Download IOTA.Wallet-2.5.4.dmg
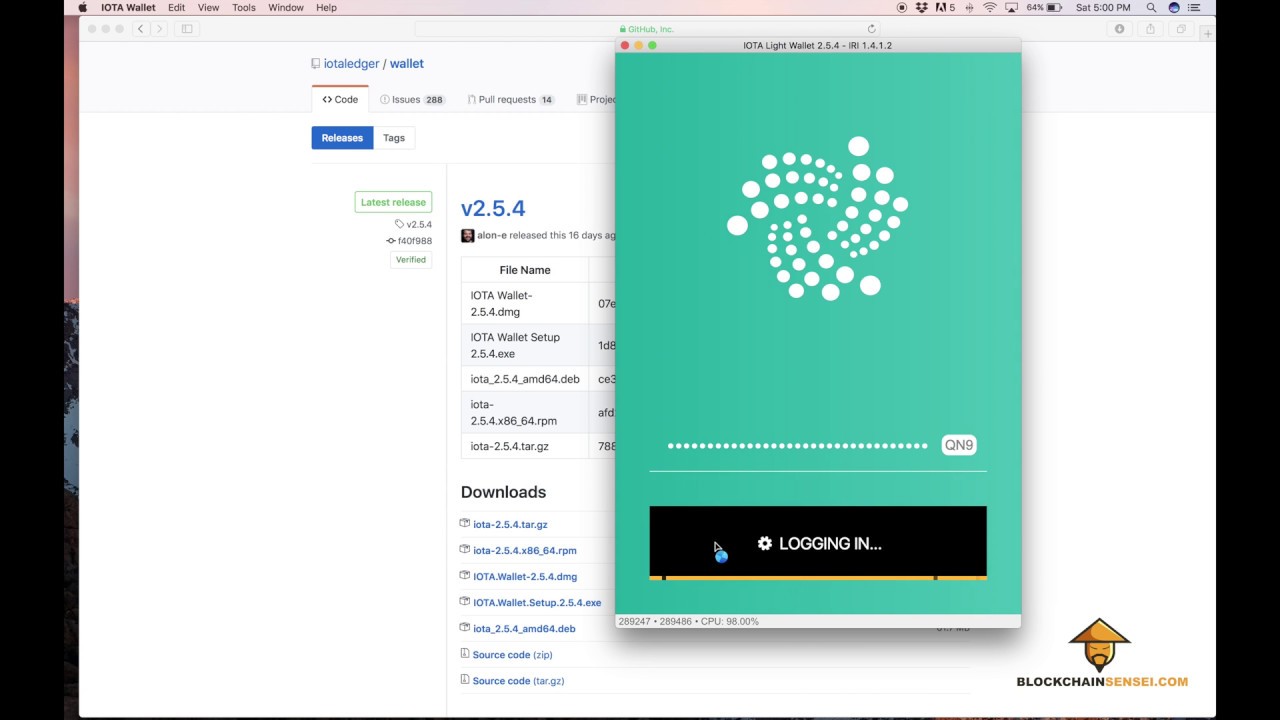The width and height of the screenshot is (1280, 720). point(525,576)
